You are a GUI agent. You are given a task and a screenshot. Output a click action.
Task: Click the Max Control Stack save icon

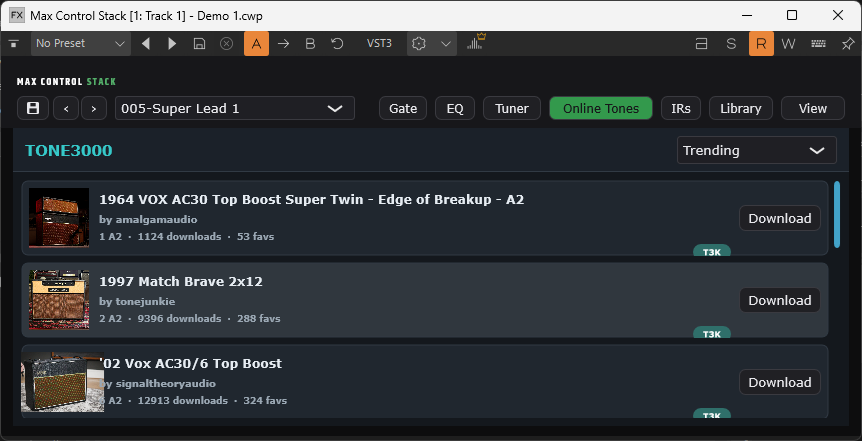click(33, 108)
